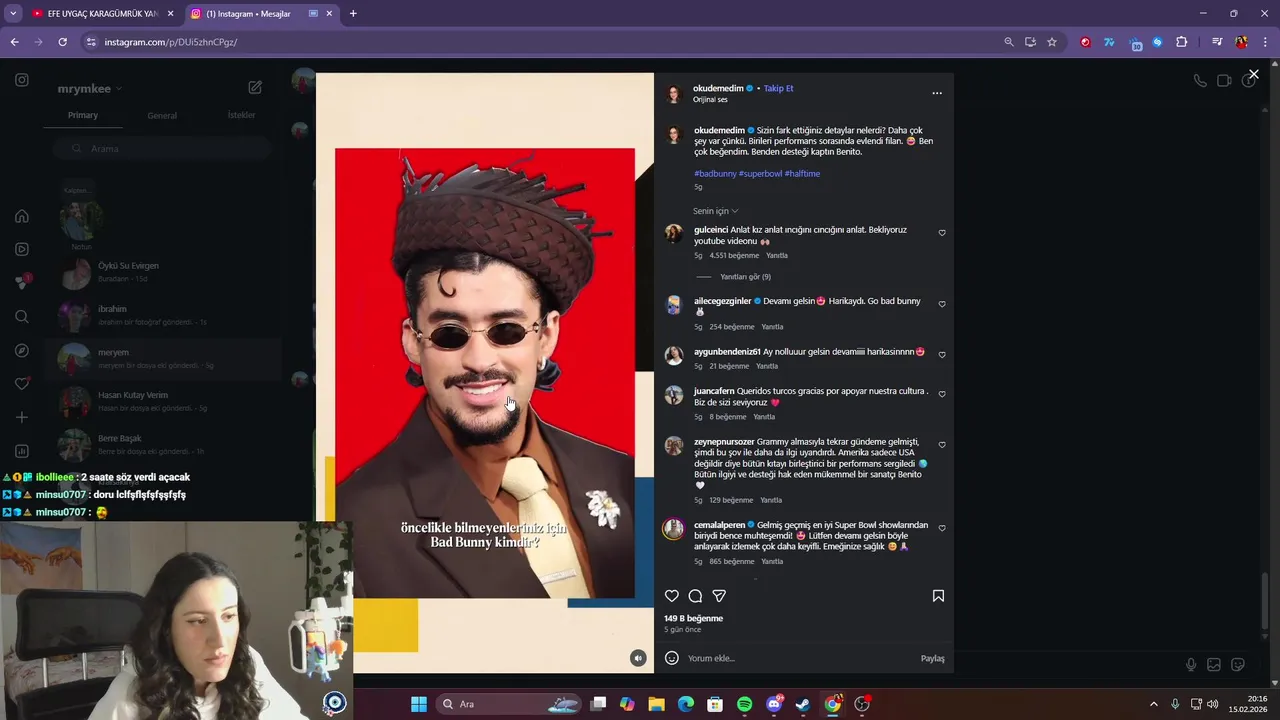Bookmark this page with star icon
Viewport: 1280px width, 720px height.
[1052, 42]
